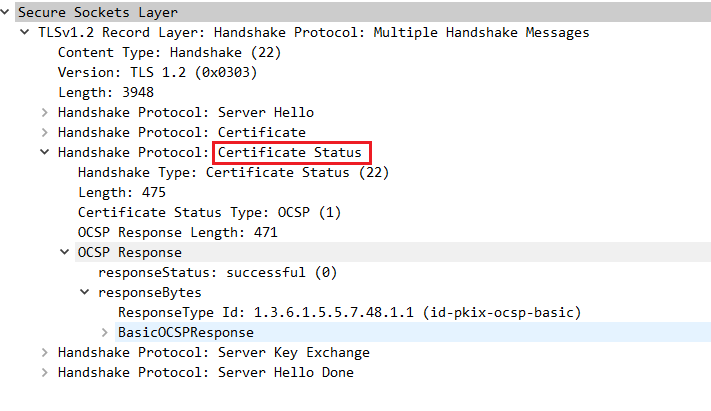Select Server Hello Done row text
This screenshot has height=411, width=711.
click(206, 372)
